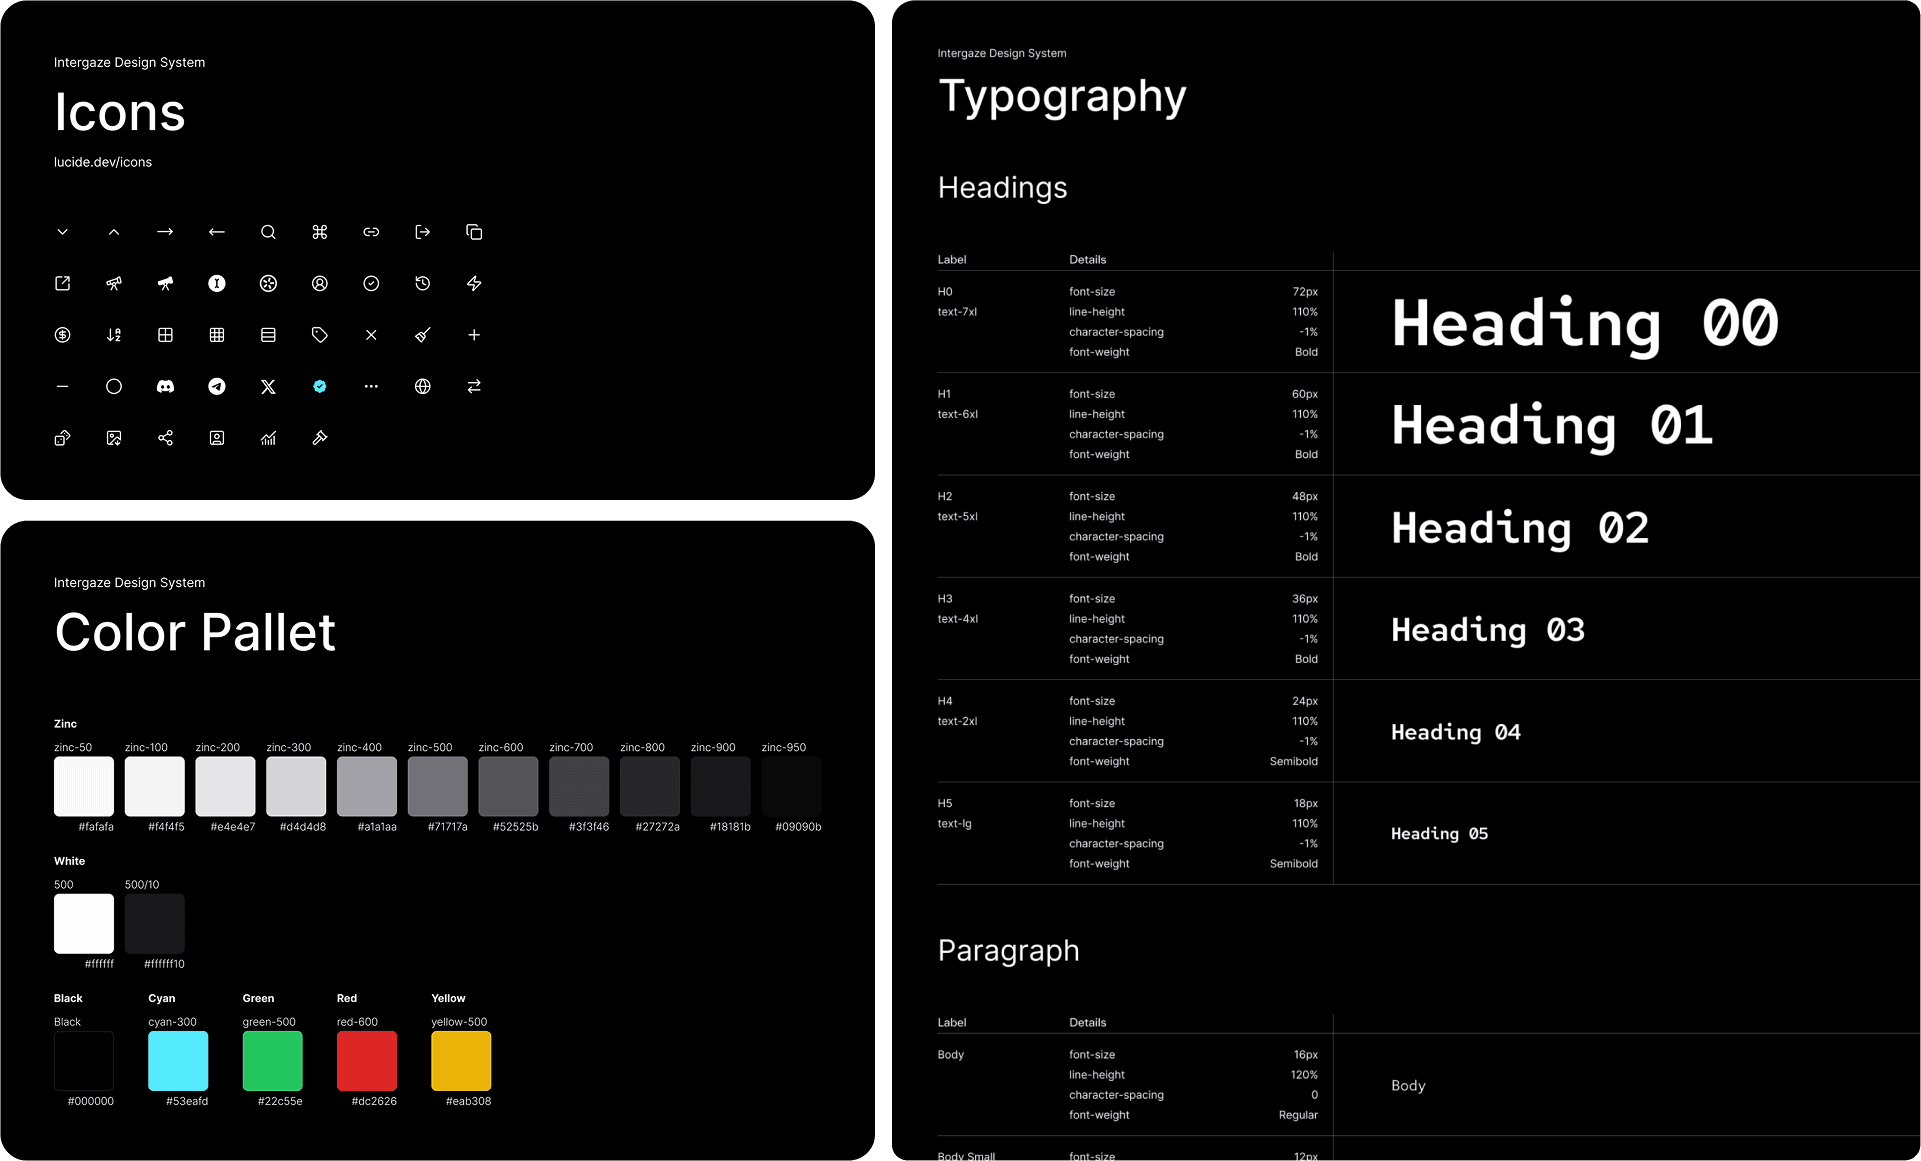This screenshot has width=1921, height=1161.
Task: Click the "#53eafd" hex value
Action: [187, 1101]
